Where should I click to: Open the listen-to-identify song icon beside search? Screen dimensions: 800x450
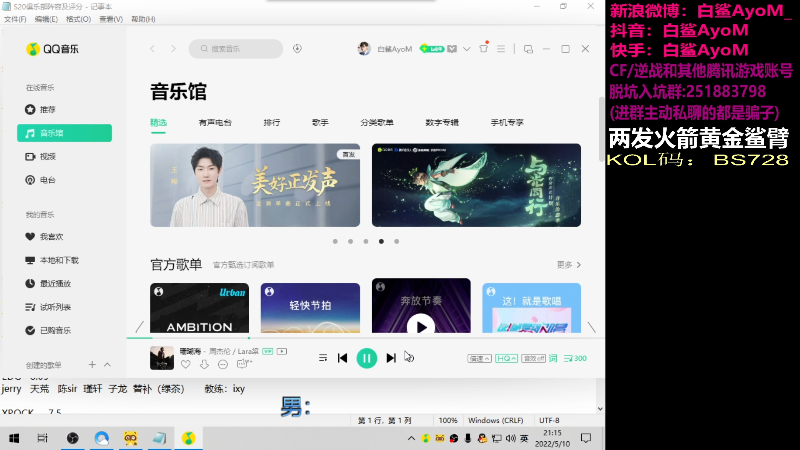point(297,48)
